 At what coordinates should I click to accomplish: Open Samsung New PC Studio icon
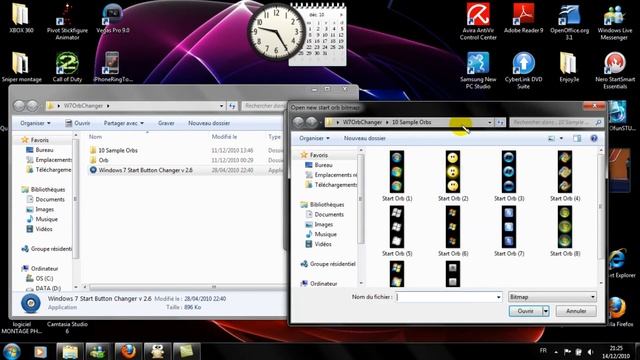tap(478, 70)
